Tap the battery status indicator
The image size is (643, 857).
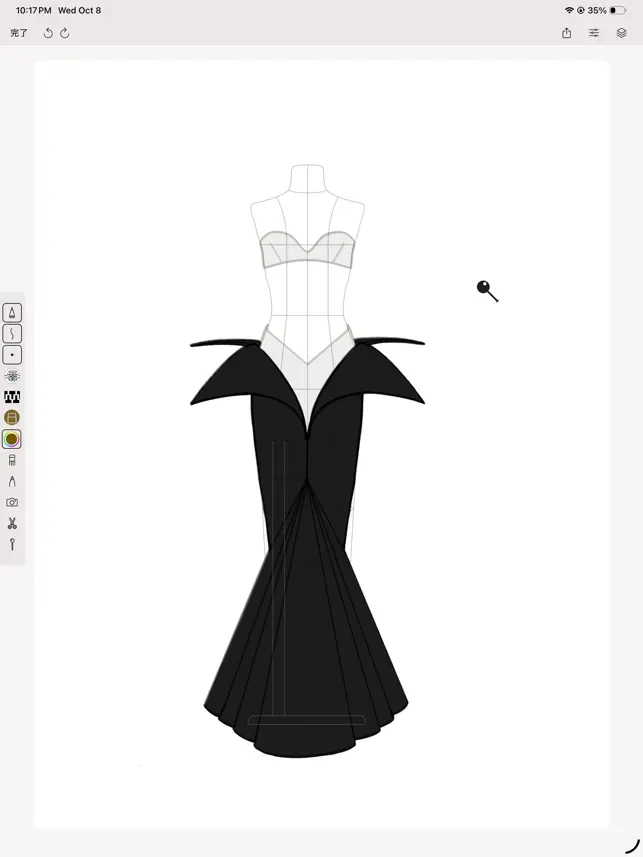click(617, 10)
